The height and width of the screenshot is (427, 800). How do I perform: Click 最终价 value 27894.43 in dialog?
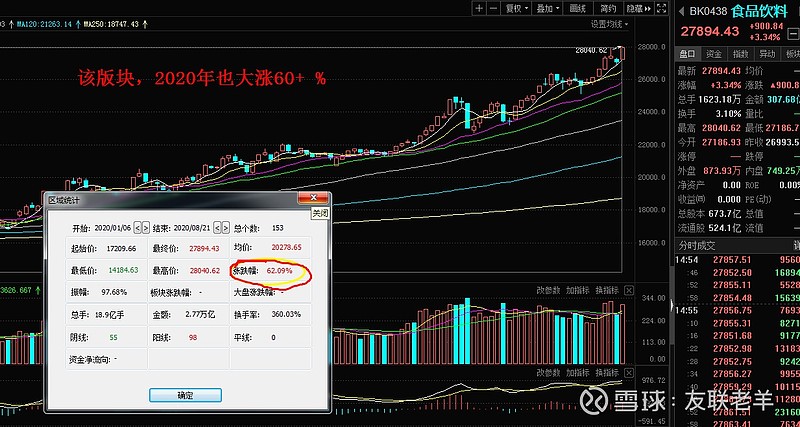(x=204, y=248)
